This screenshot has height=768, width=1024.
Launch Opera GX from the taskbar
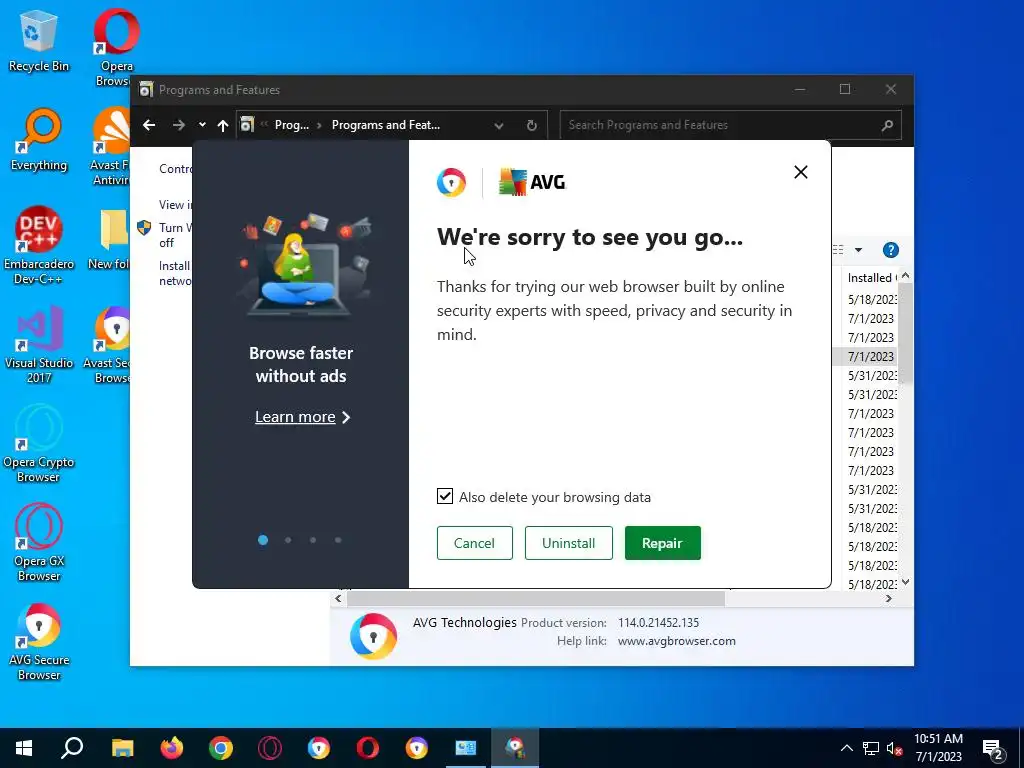(x=270, y=748)
